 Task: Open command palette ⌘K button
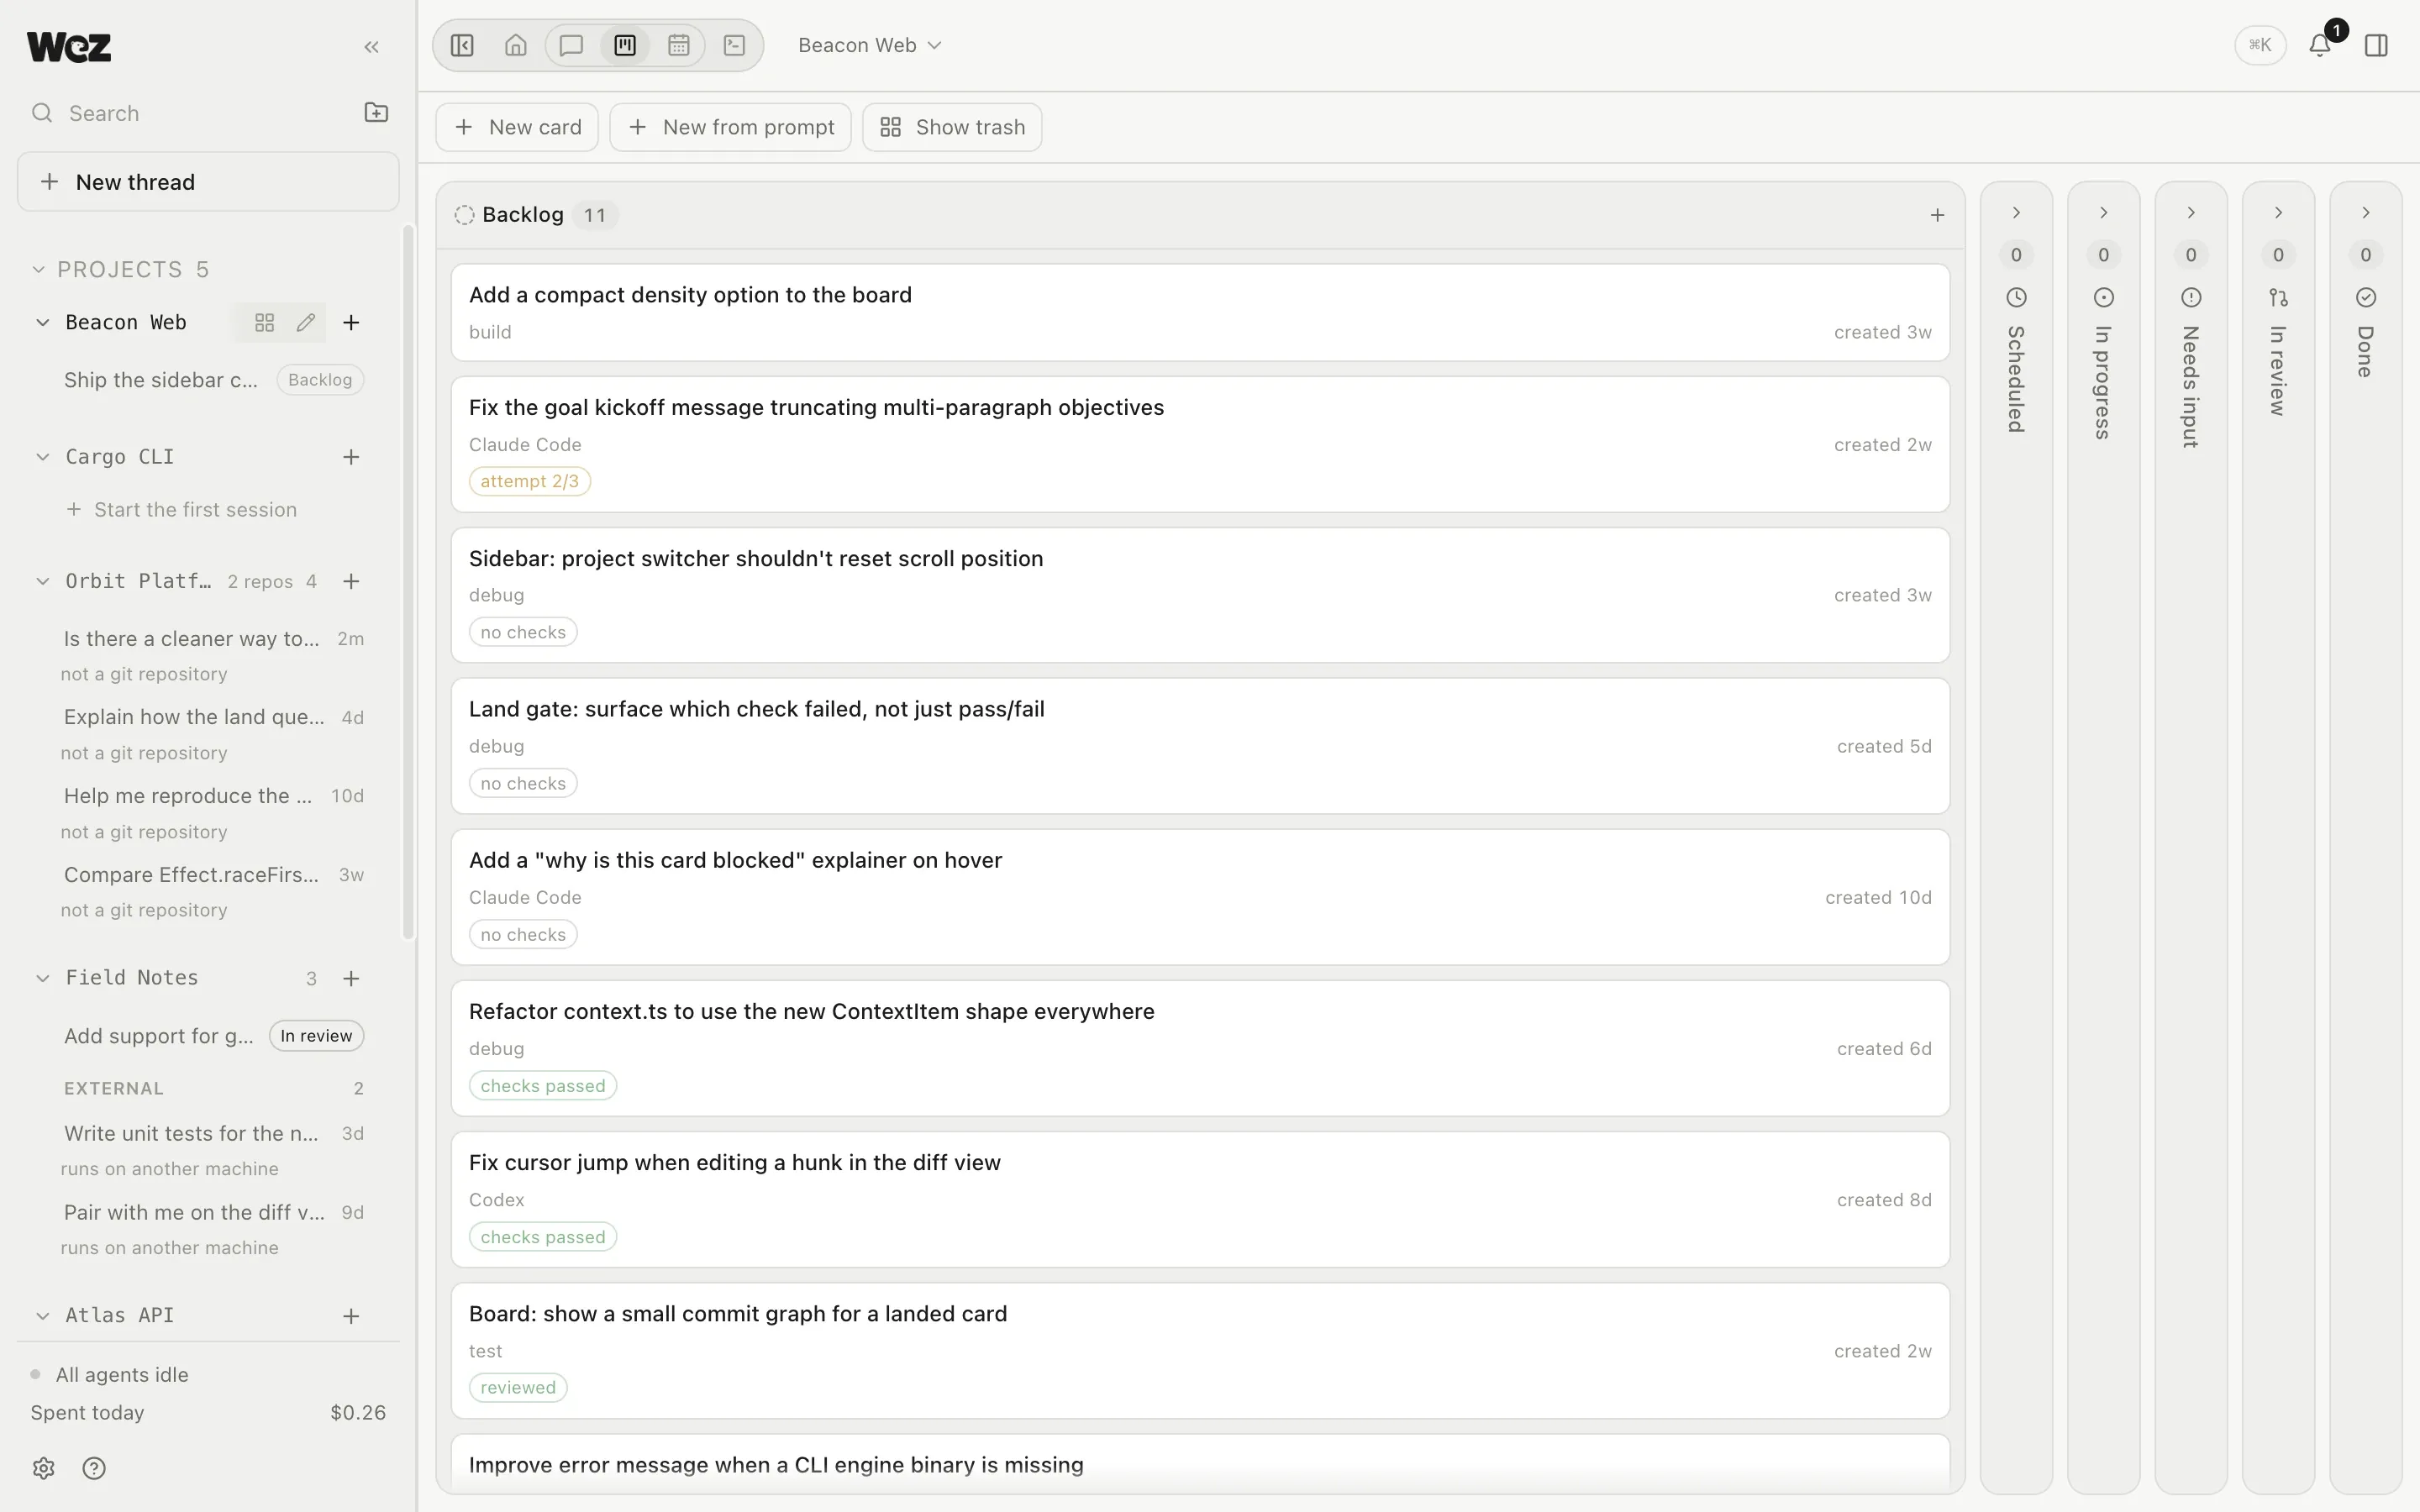(x=2260, y=45)
